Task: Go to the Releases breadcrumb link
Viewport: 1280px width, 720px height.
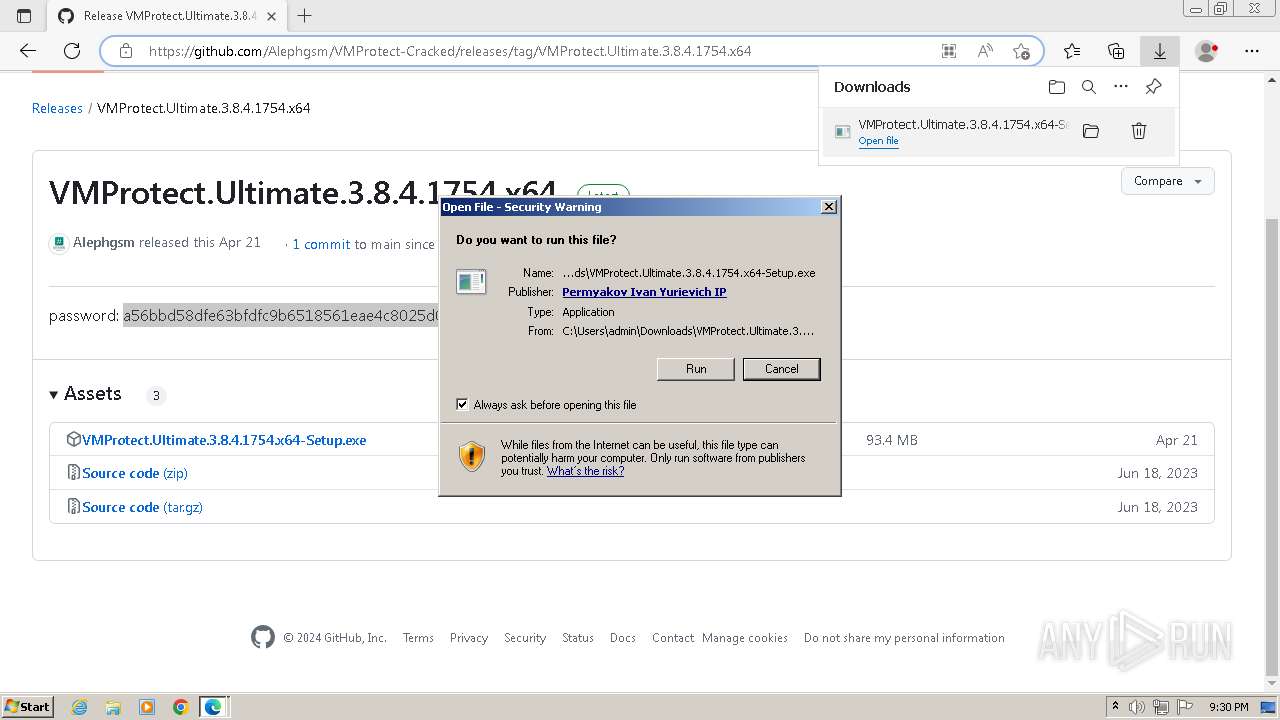Action: coord(57,108)
